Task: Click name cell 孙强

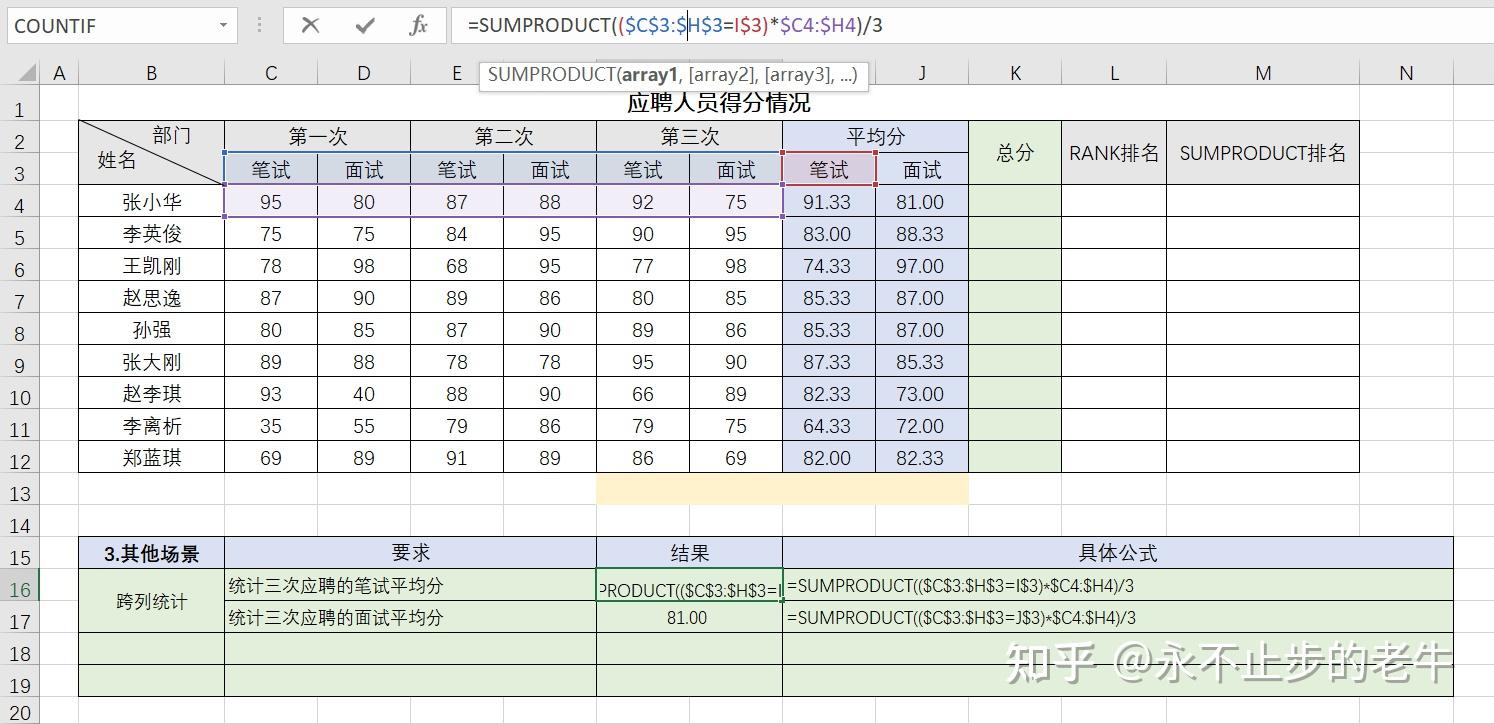Action: tap(152, 330)
